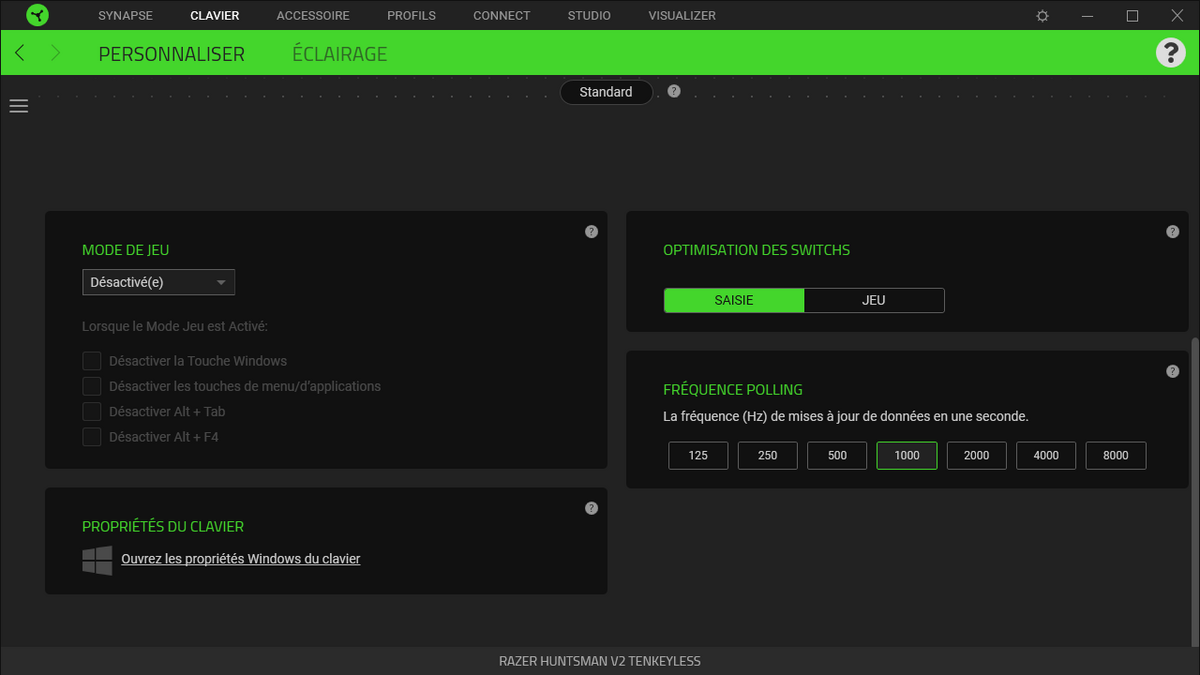Go back with the left arrow
The height and width of the screenshot is (675, 1200).
(20, 53)
